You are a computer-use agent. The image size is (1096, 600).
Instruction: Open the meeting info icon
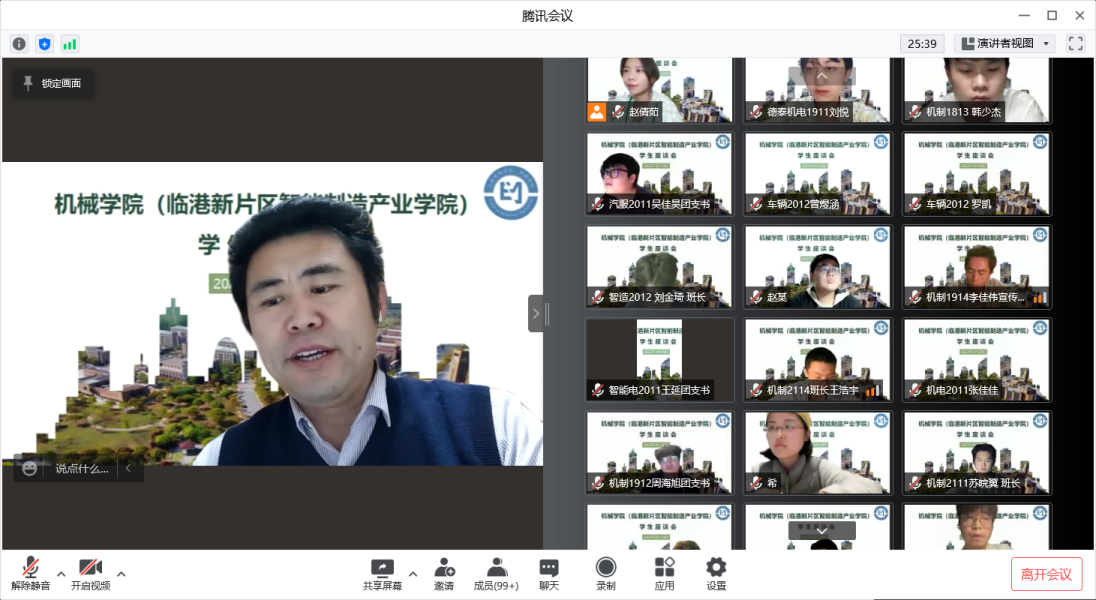tap(19, 44)
